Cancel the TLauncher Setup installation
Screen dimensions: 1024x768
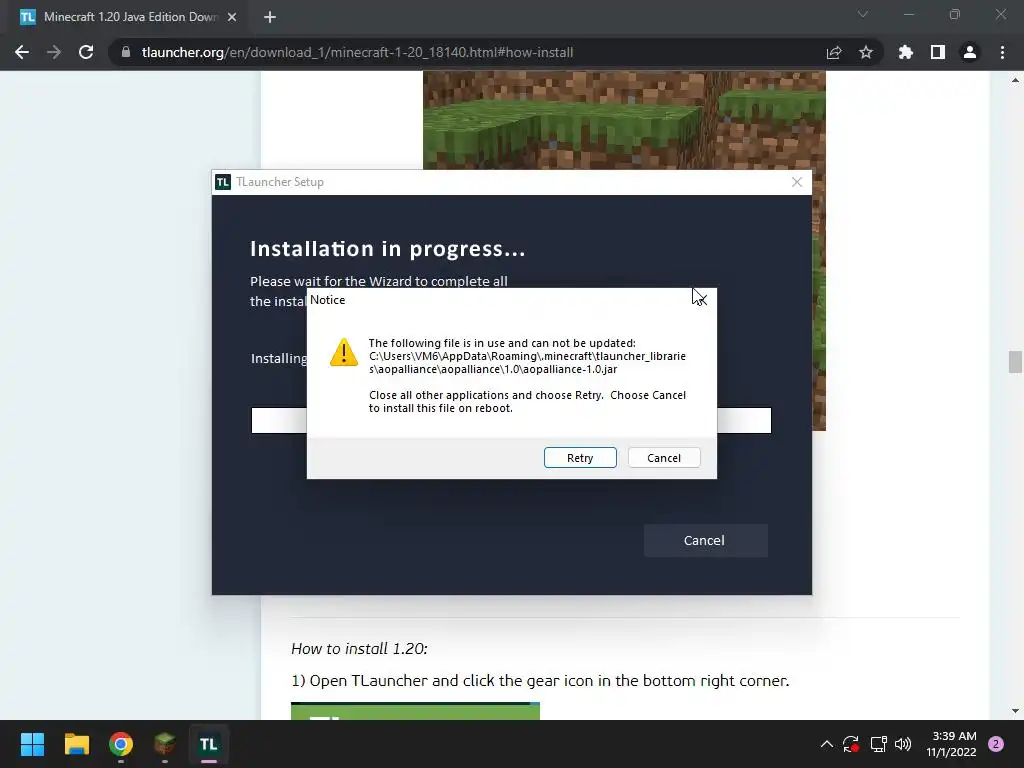pyautogui.click(x=705, y=541)
